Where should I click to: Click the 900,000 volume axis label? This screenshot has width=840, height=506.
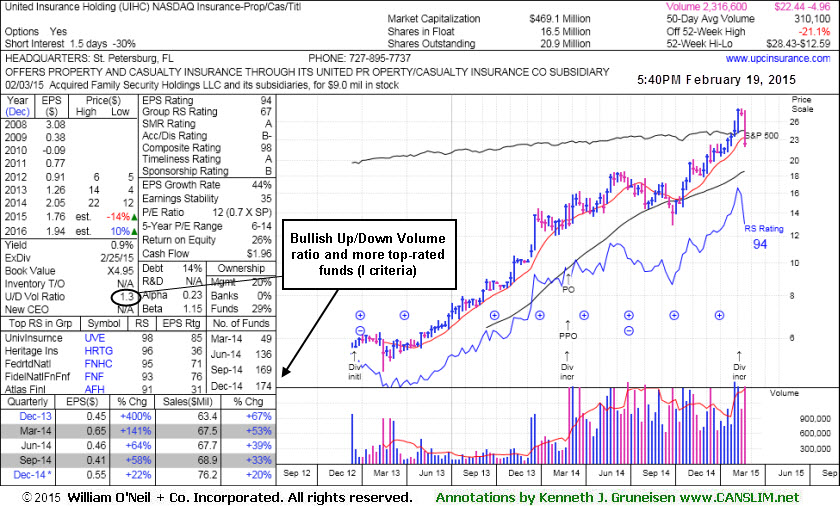point(815,419)
